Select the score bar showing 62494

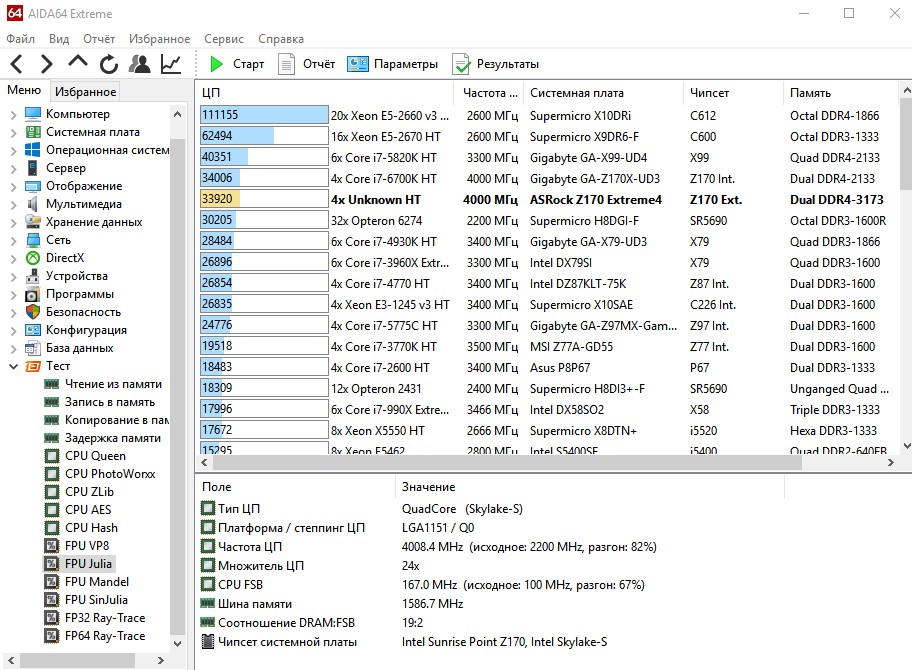(264, 136)
